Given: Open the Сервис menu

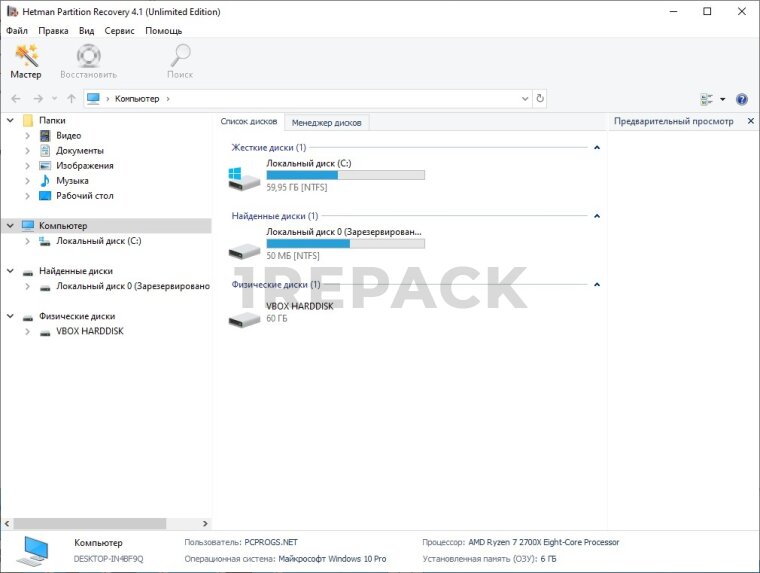Looking at the screenshot, I should coord(120,31).
